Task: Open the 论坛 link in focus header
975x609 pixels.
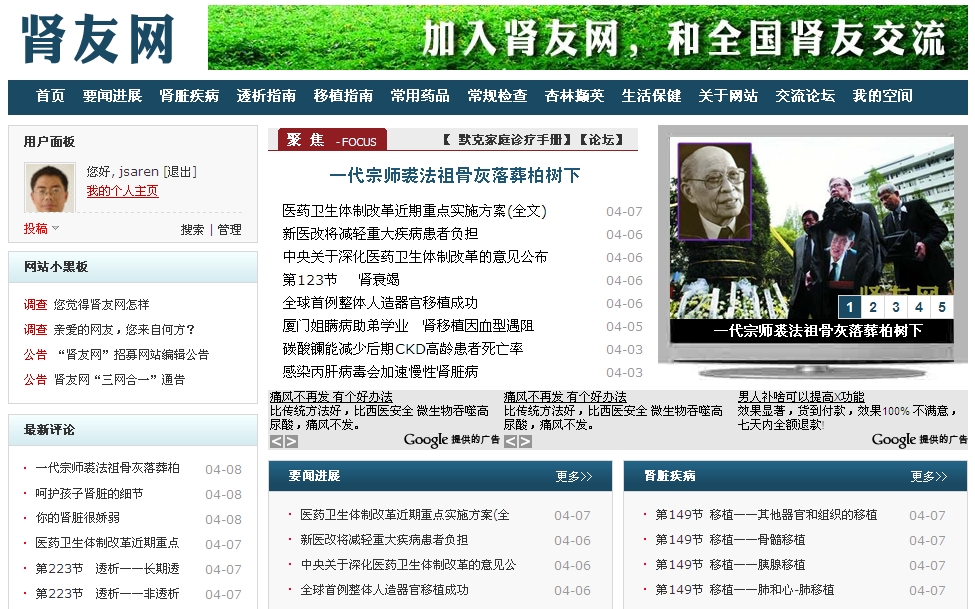Action: (601, 139)
